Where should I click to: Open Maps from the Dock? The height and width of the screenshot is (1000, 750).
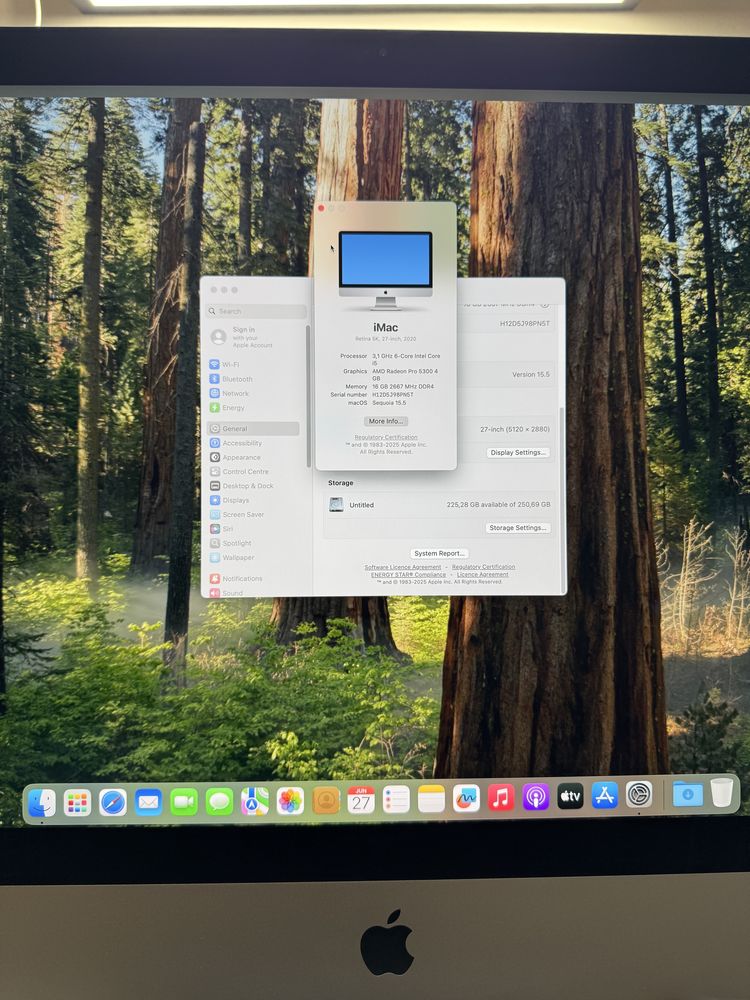click(254, 802)
